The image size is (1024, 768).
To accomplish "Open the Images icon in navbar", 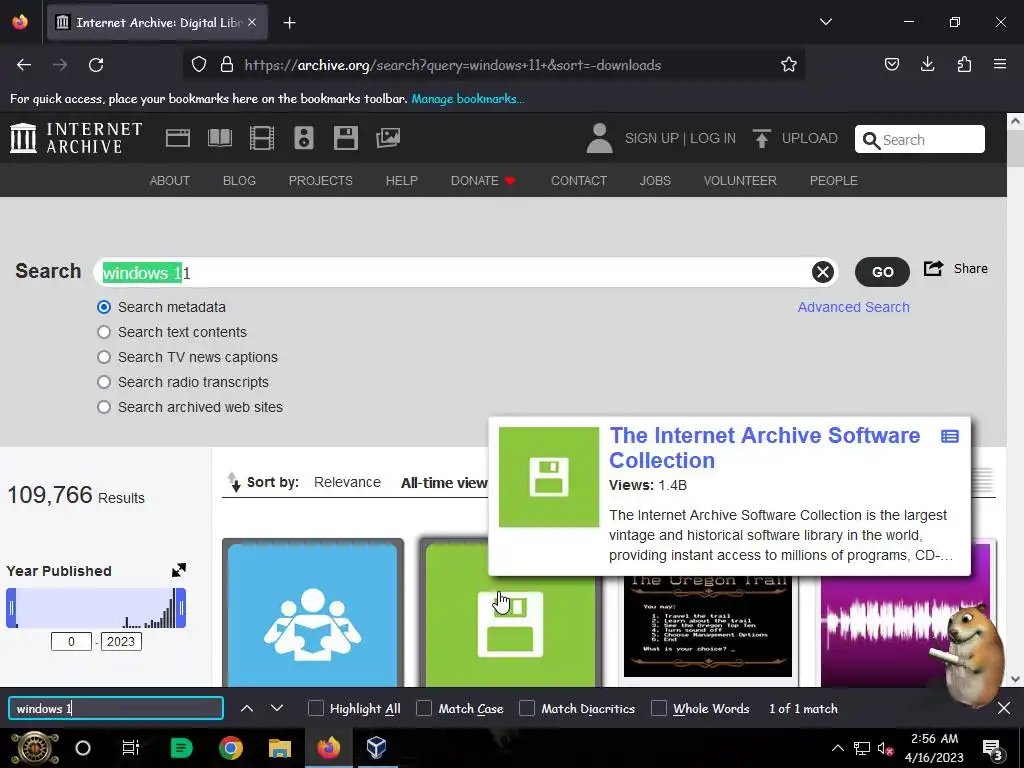I will point(388,138).
